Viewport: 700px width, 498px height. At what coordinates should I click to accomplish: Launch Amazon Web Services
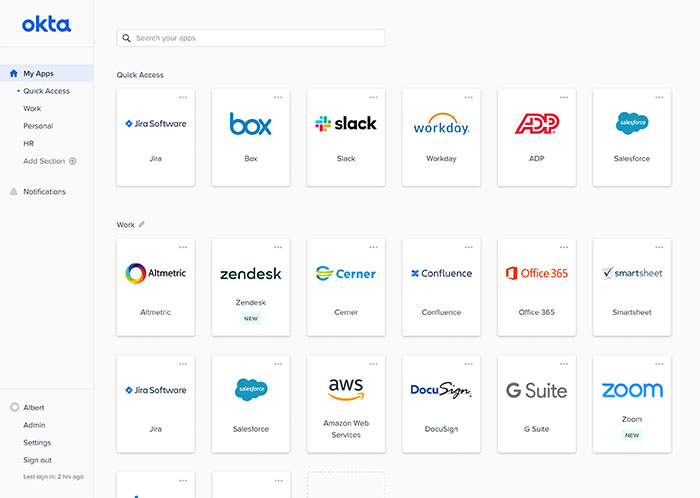click(346, 404)
